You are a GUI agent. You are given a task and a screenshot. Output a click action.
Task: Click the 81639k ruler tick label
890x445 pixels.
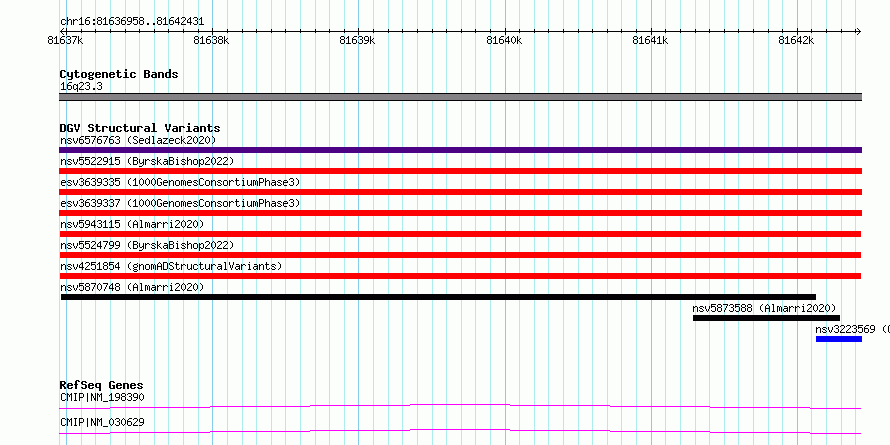point(358,41)
